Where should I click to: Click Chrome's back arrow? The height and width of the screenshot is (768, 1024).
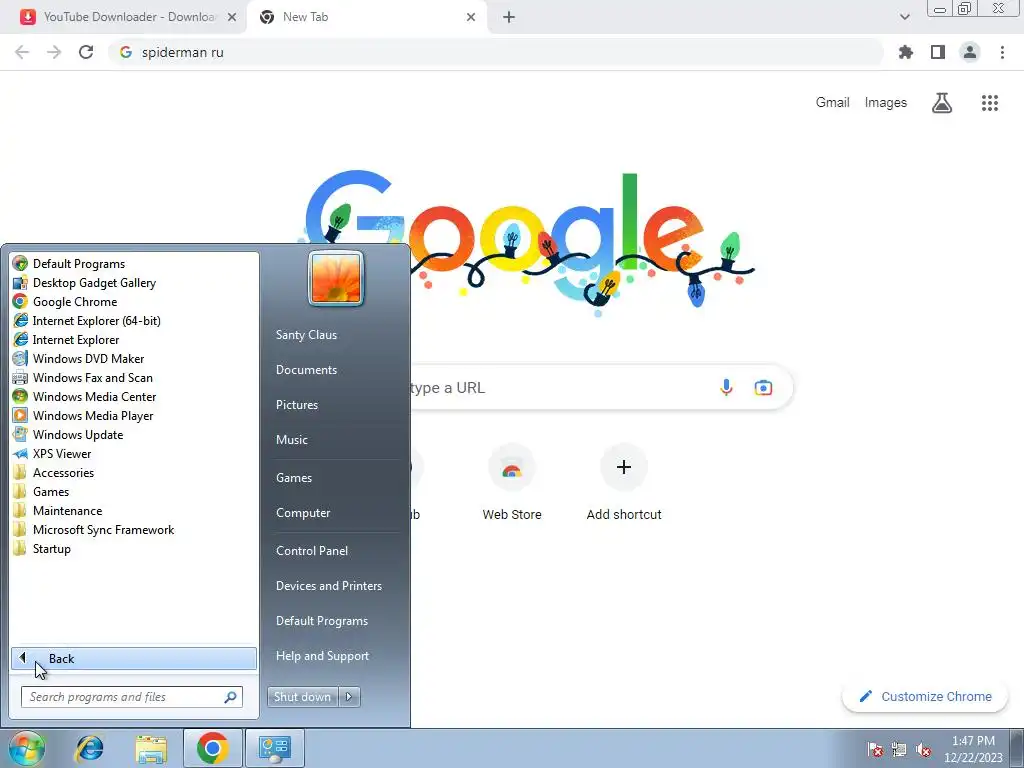(22, 52)
